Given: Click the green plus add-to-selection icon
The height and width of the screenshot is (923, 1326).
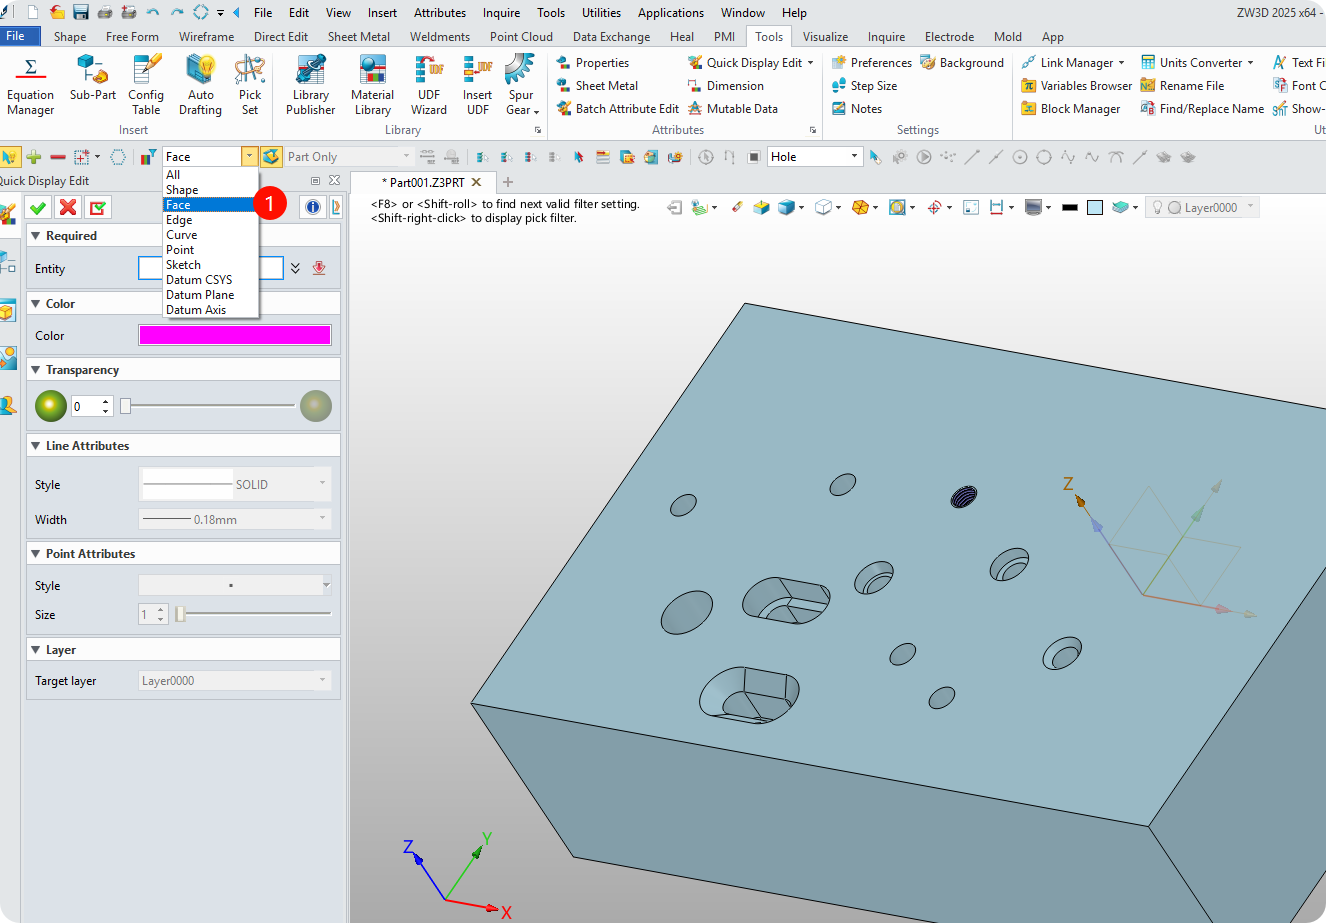Looking at the screenshot, I should pos(34,157).
